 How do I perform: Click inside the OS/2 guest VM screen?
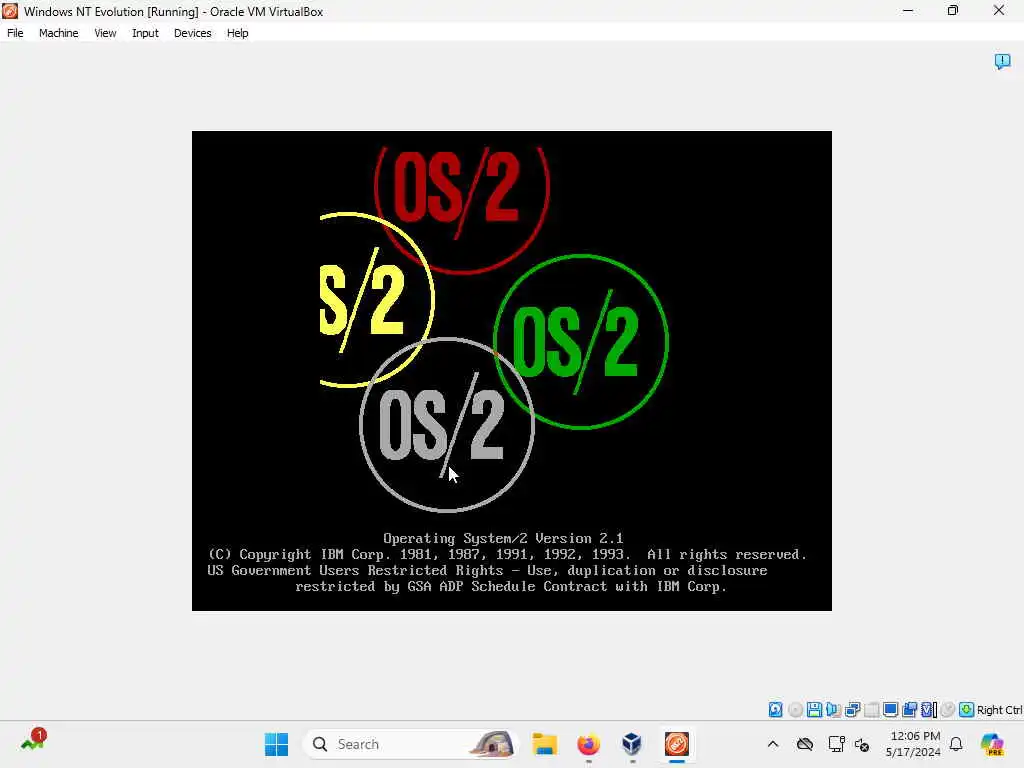(511, 371)
